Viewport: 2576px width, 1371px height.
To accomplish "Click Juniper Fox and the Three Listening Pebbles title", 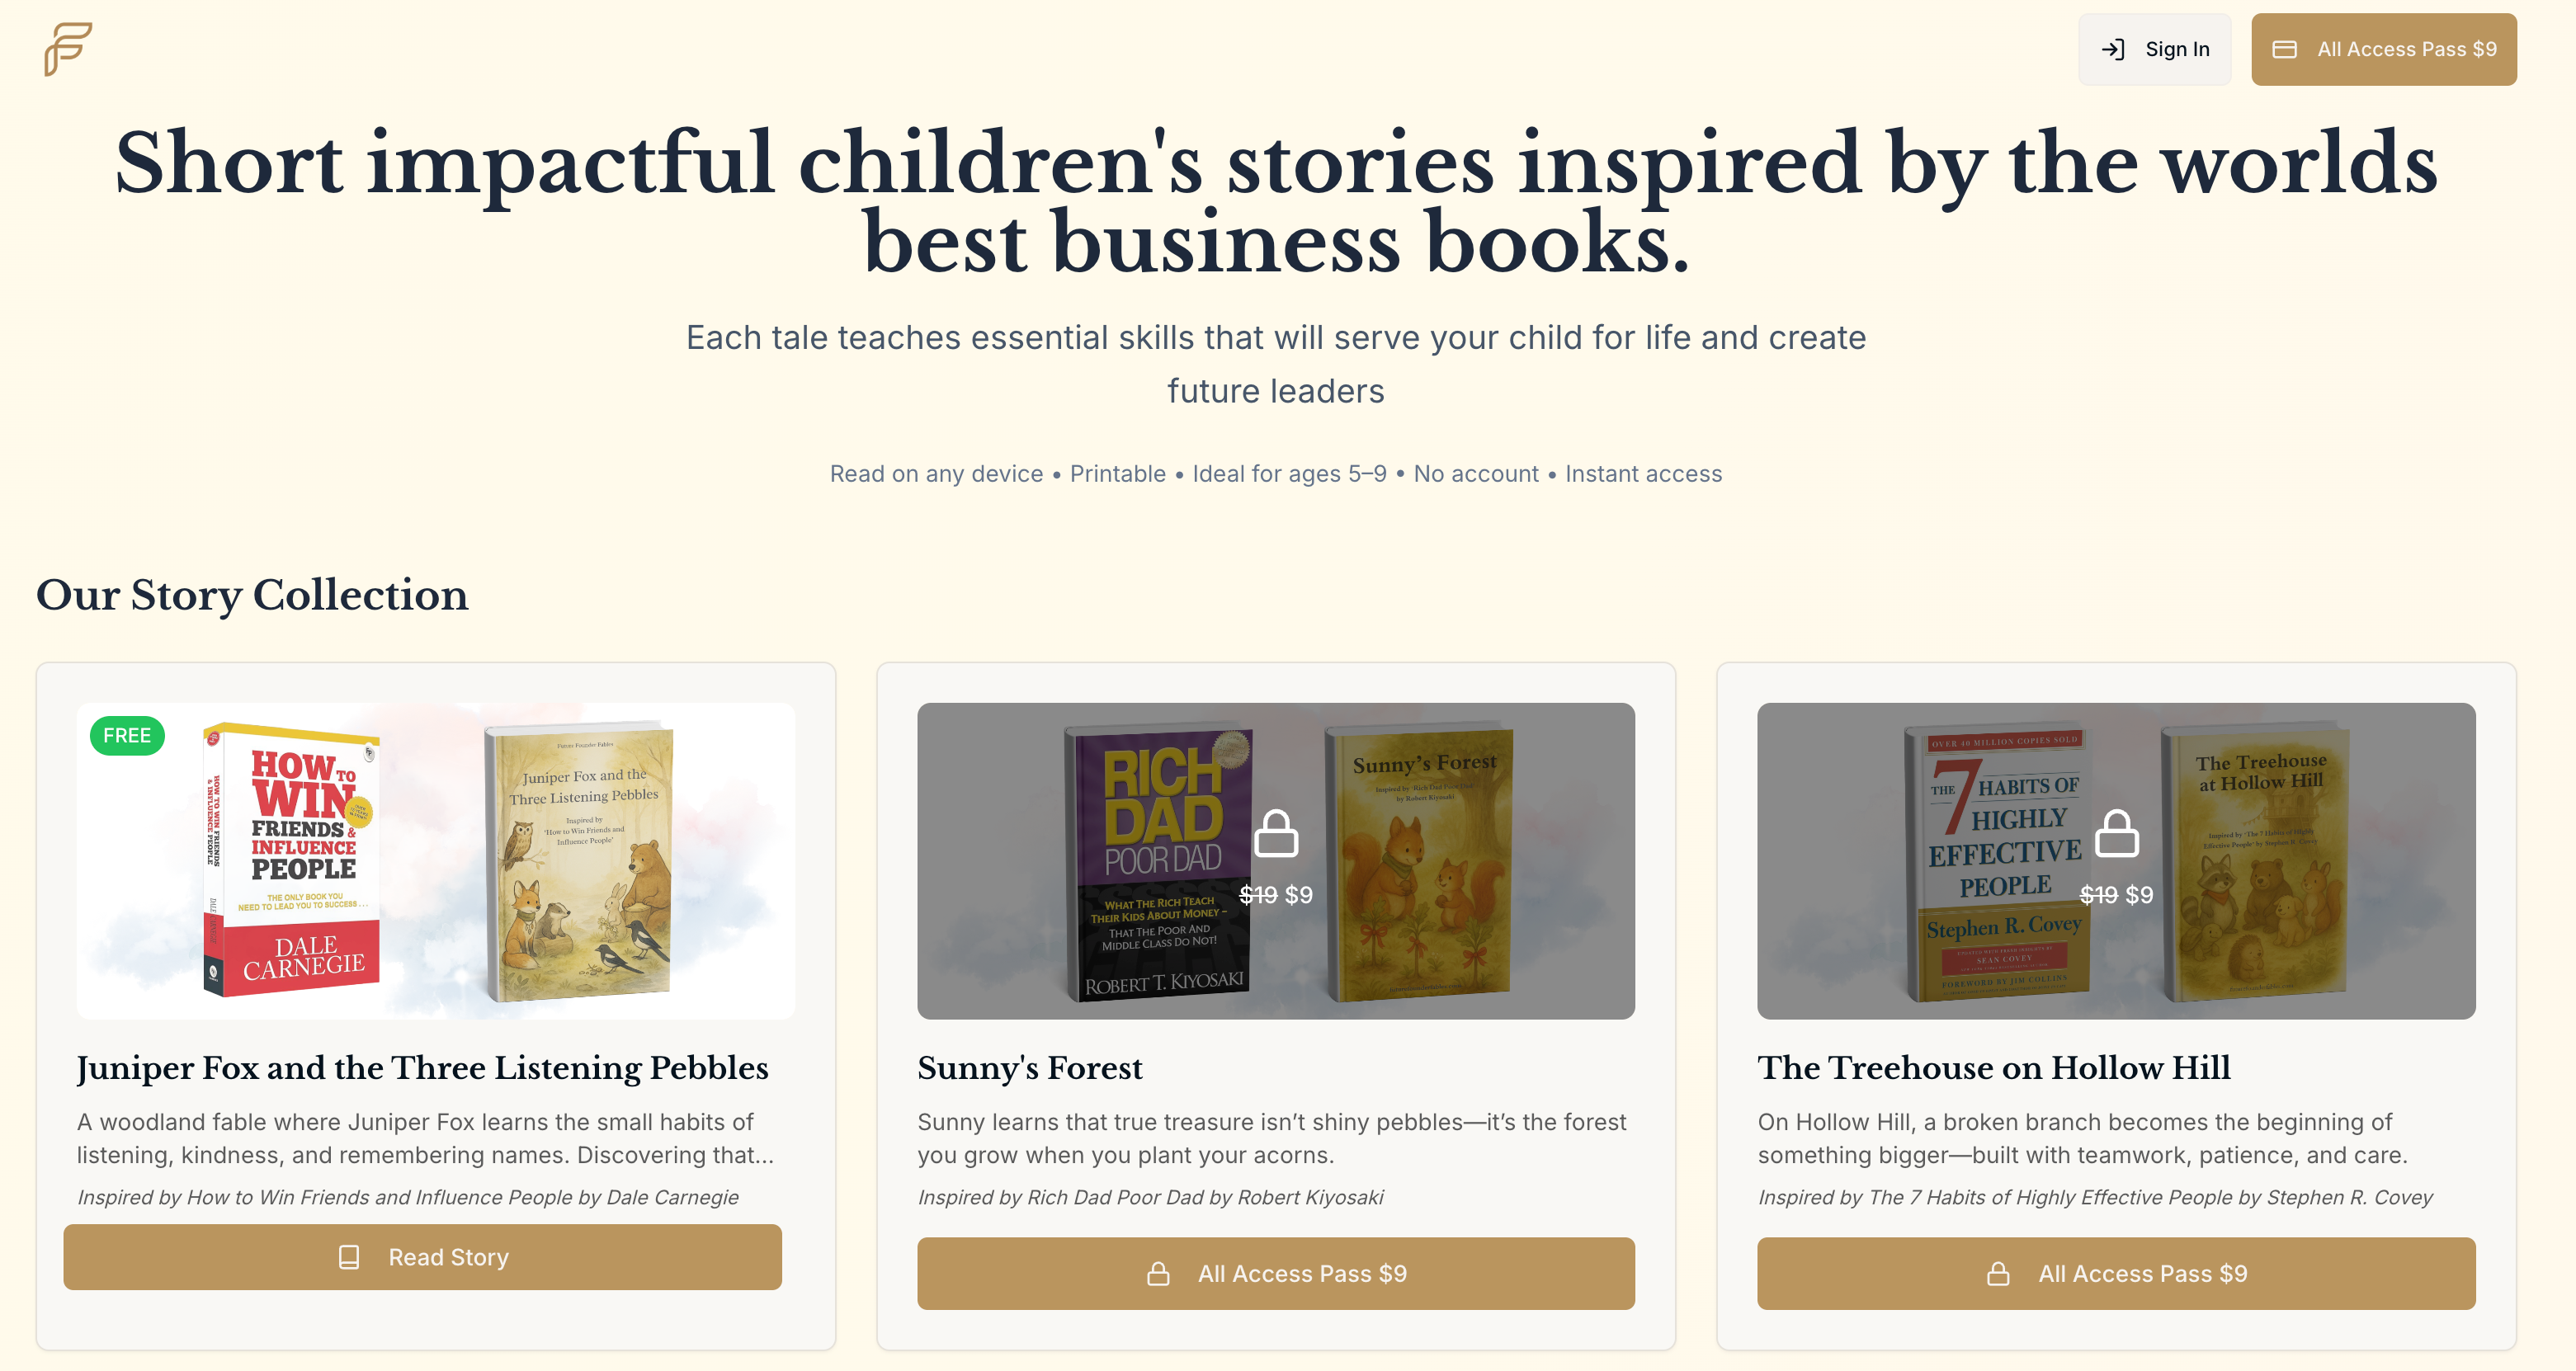I will point(422,1068).
